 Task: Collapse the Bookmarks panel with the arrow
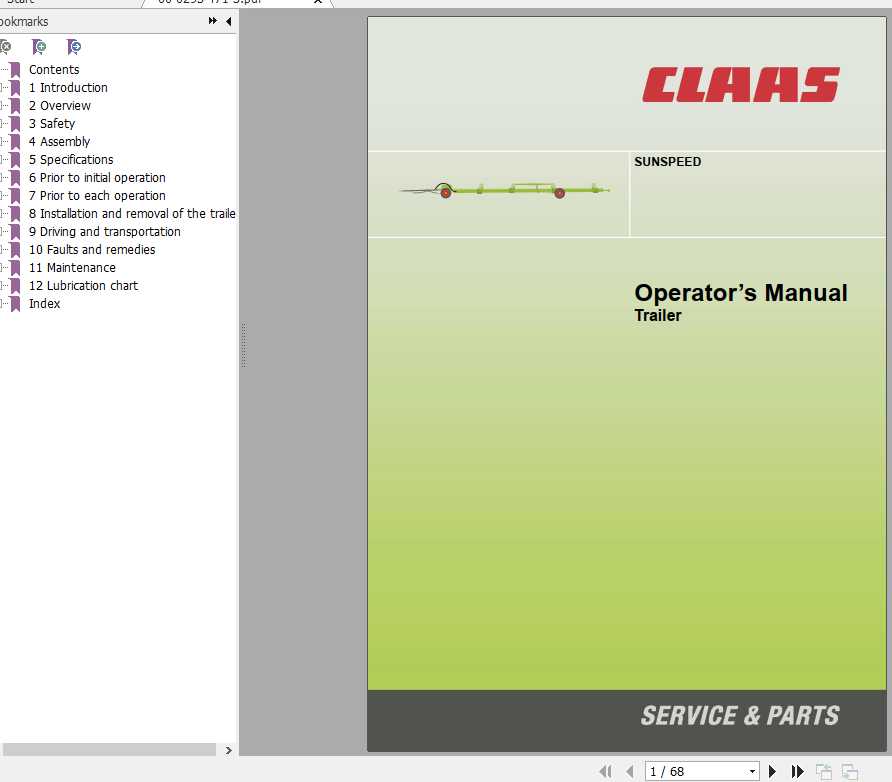pos(227,21)
